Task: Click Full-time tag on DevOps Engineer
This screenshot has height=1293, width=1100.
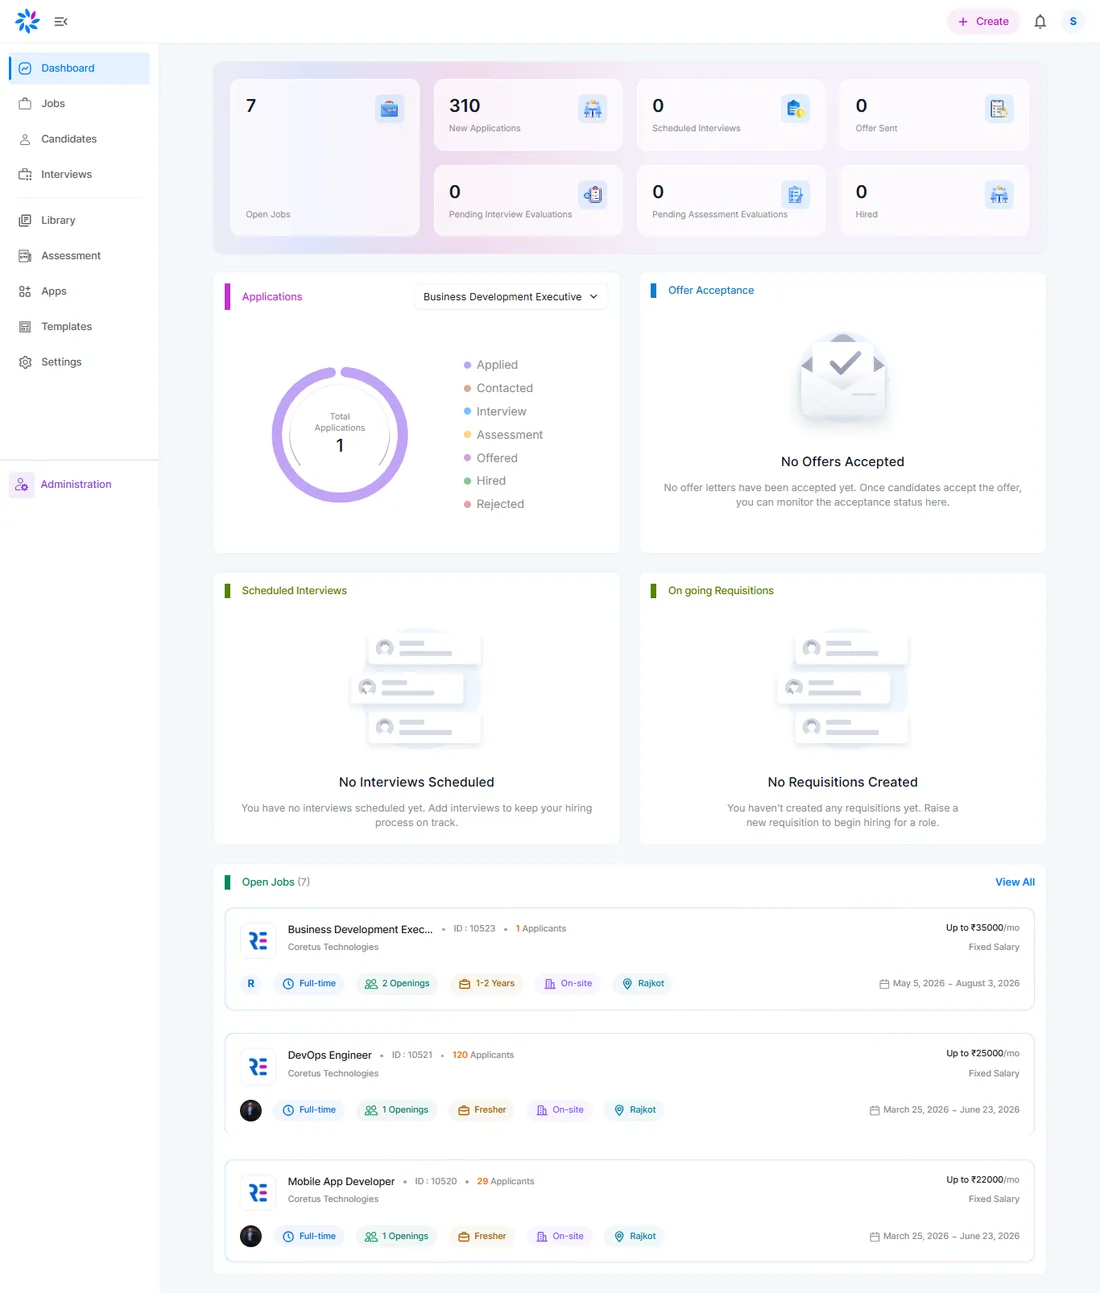Action: (309, 1110)
